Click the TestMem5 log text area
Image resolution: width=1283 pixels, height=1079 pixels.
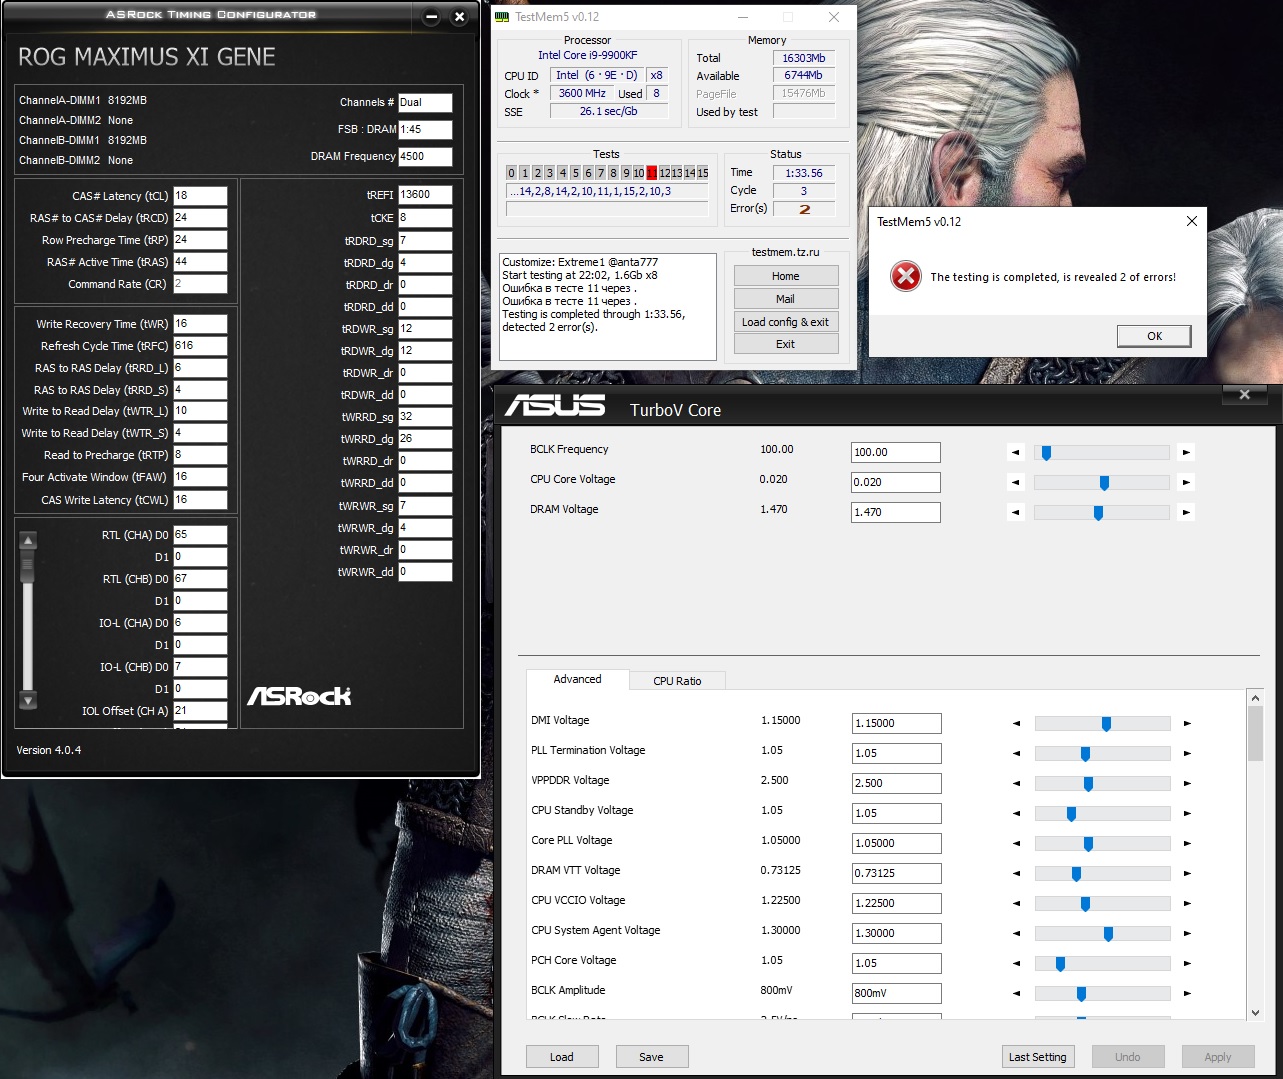(x=608, y=306)
